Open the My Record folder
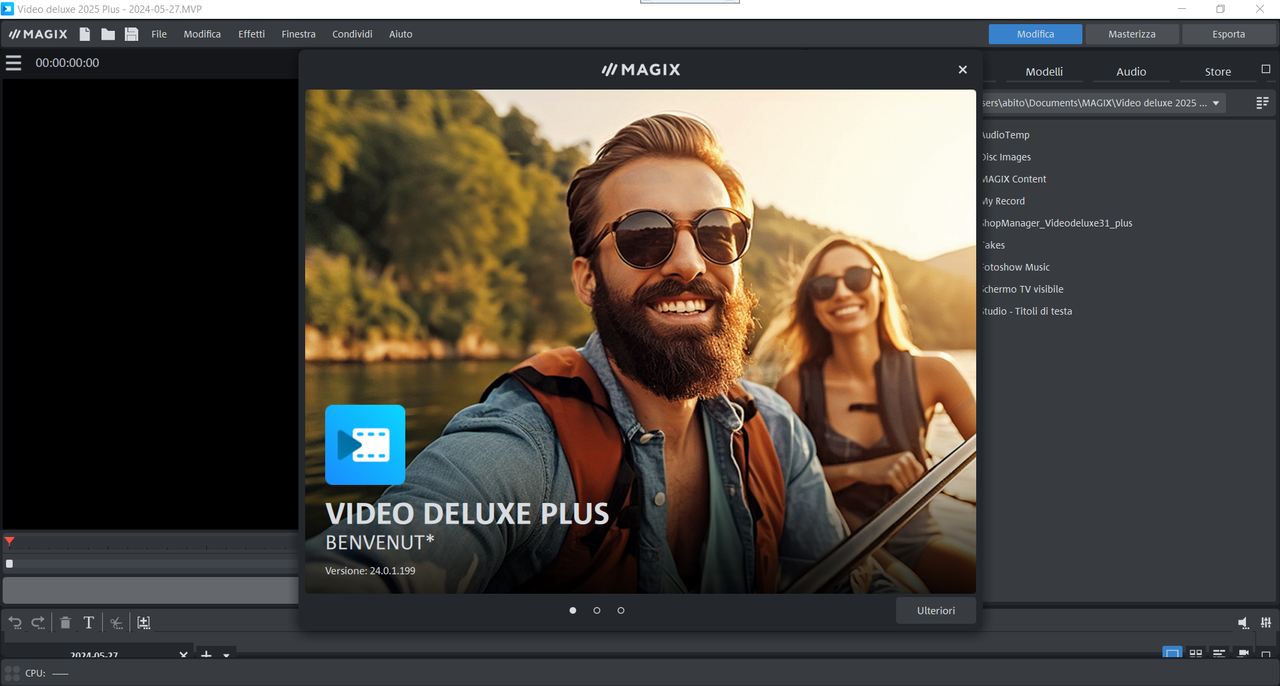The width and height of the screenshot is (1280, 686). [x=1003, y=201]
